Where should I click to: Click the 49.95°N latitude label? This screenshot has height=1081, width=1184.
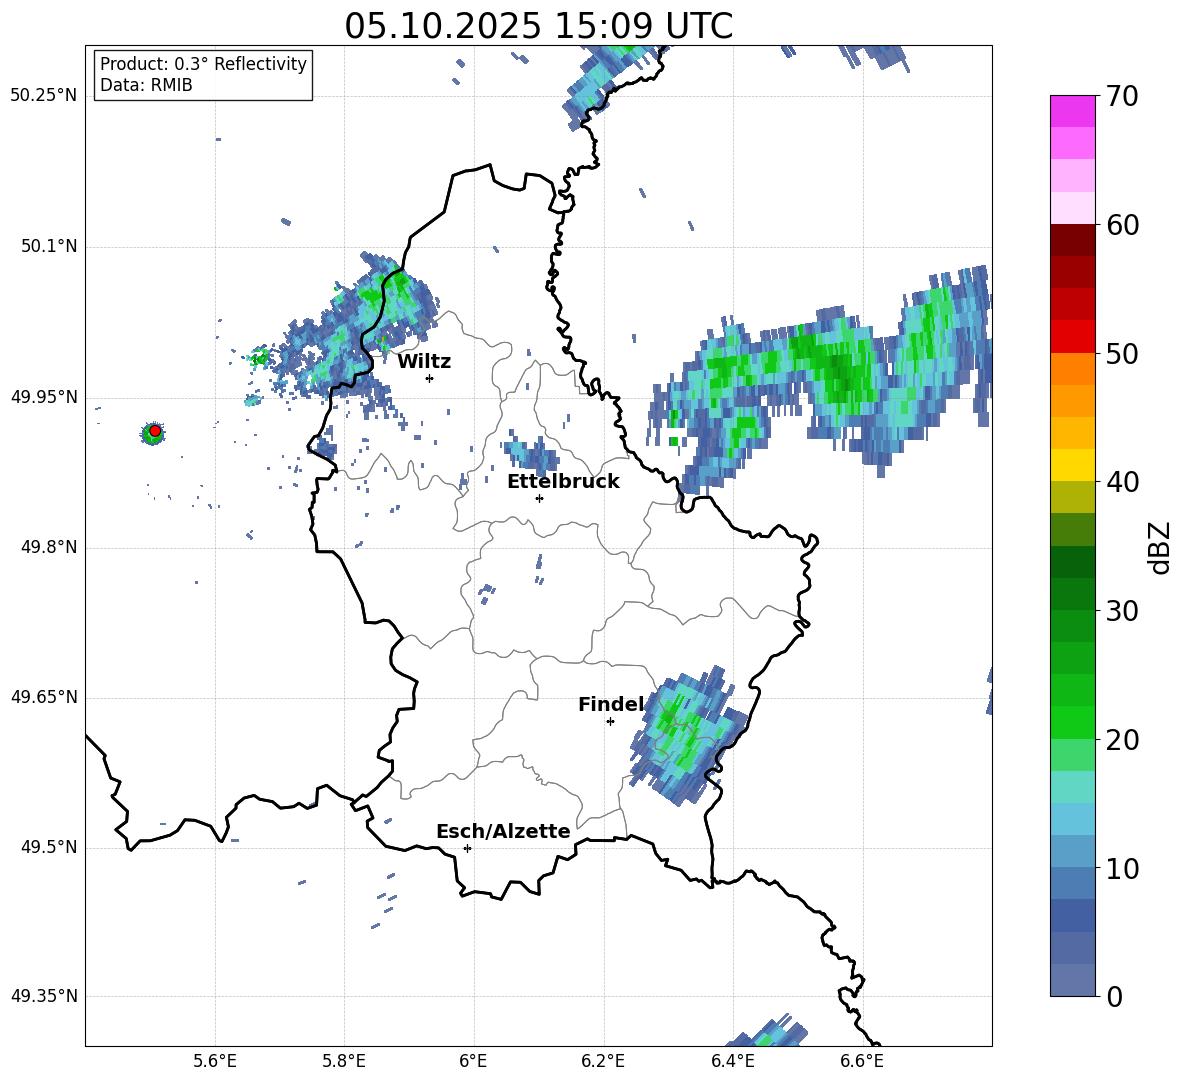[43, 396]
